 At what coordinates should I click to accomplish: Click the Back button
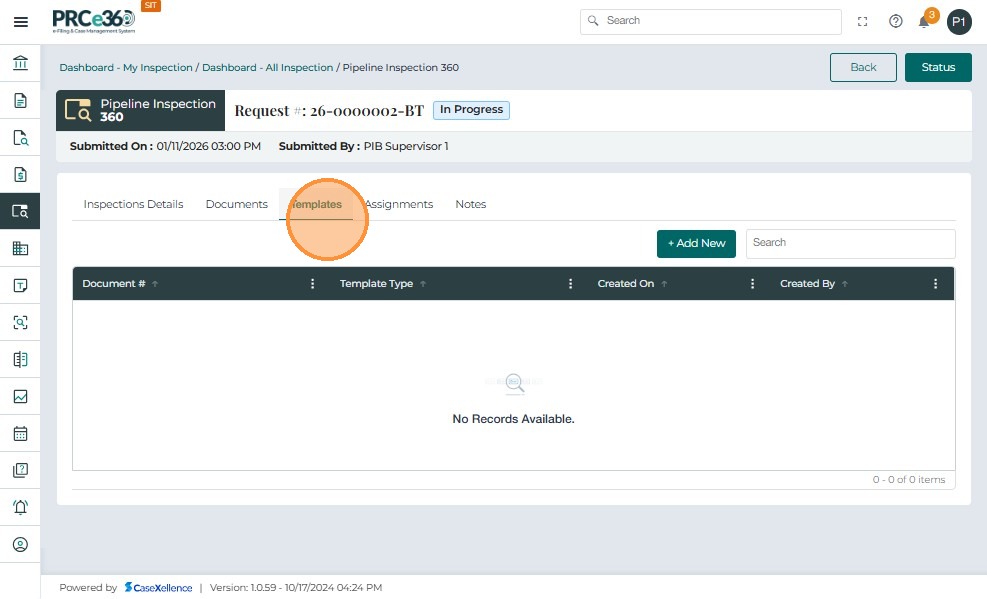863,67
